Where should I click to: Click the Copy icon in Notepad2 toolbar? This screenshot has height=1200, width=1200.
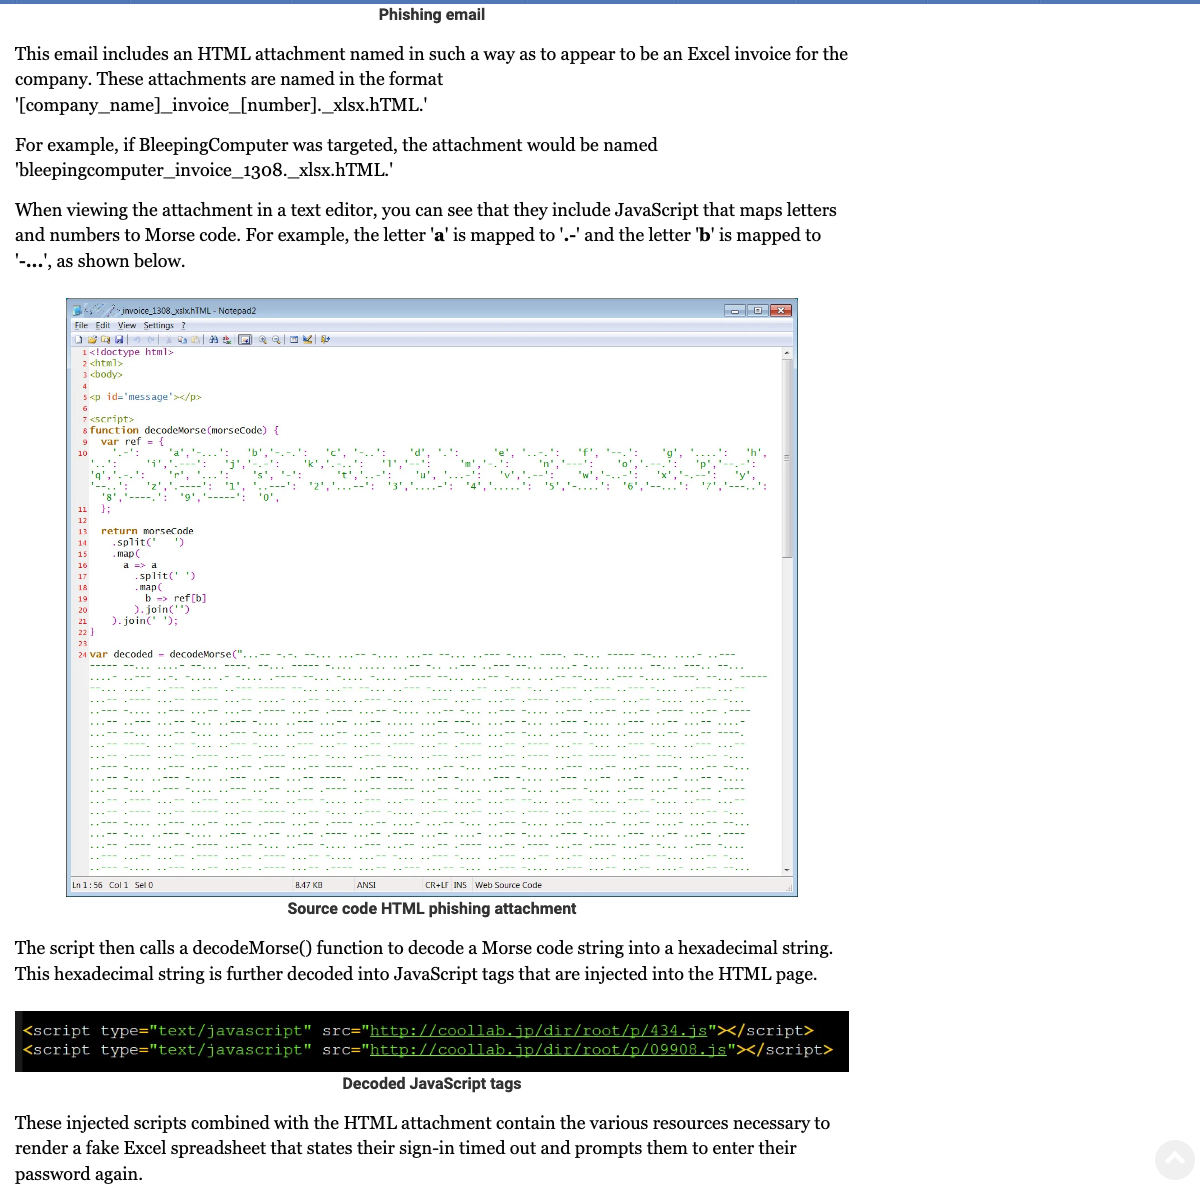(183, 339)
